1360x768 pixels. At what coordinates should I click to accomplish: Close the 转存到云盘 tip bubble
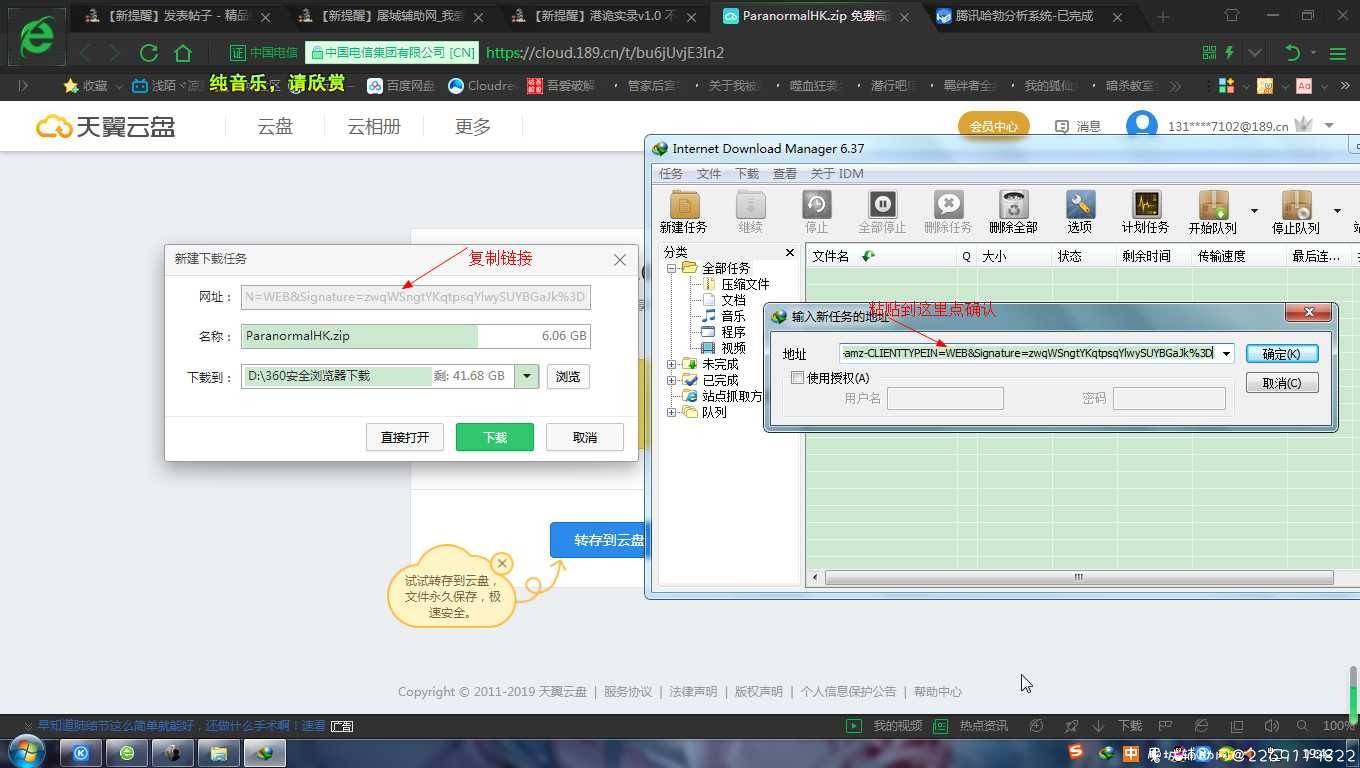502,564
